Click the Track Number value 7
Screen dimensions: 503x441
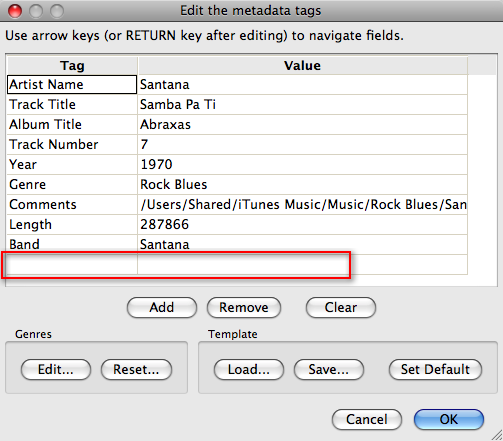click(303, 144)
